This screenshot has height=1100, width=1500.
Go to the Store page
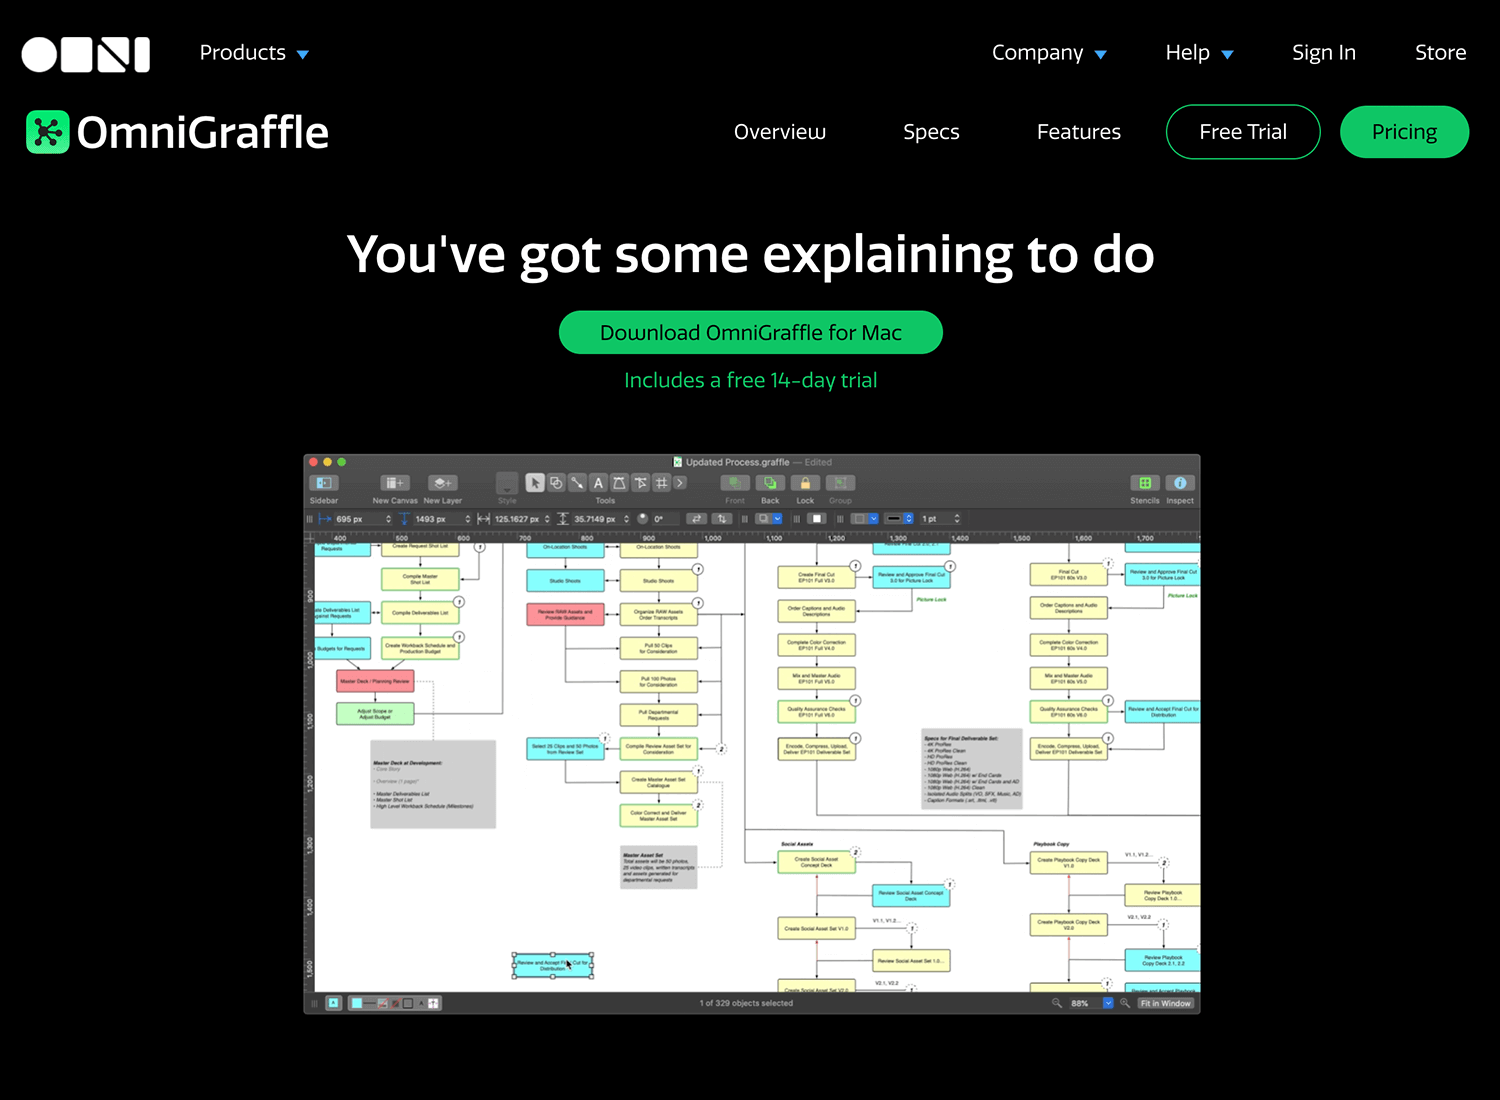pos(1440,53)
